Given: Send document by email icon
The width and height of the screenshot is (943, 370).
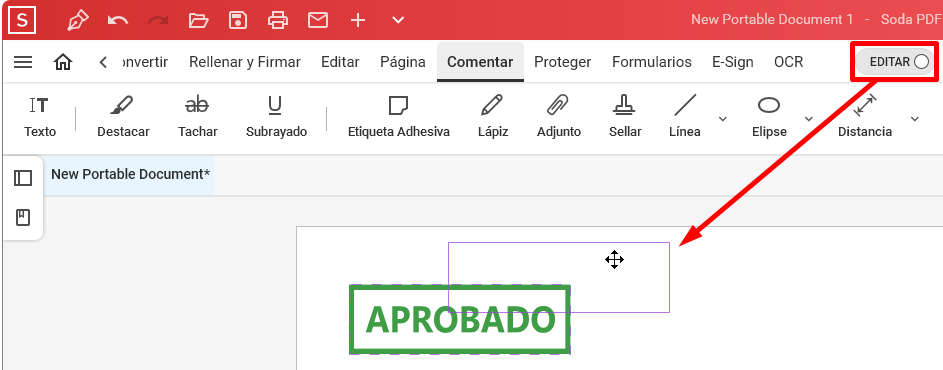Looking at the screenshot, I should coord(318,20).
